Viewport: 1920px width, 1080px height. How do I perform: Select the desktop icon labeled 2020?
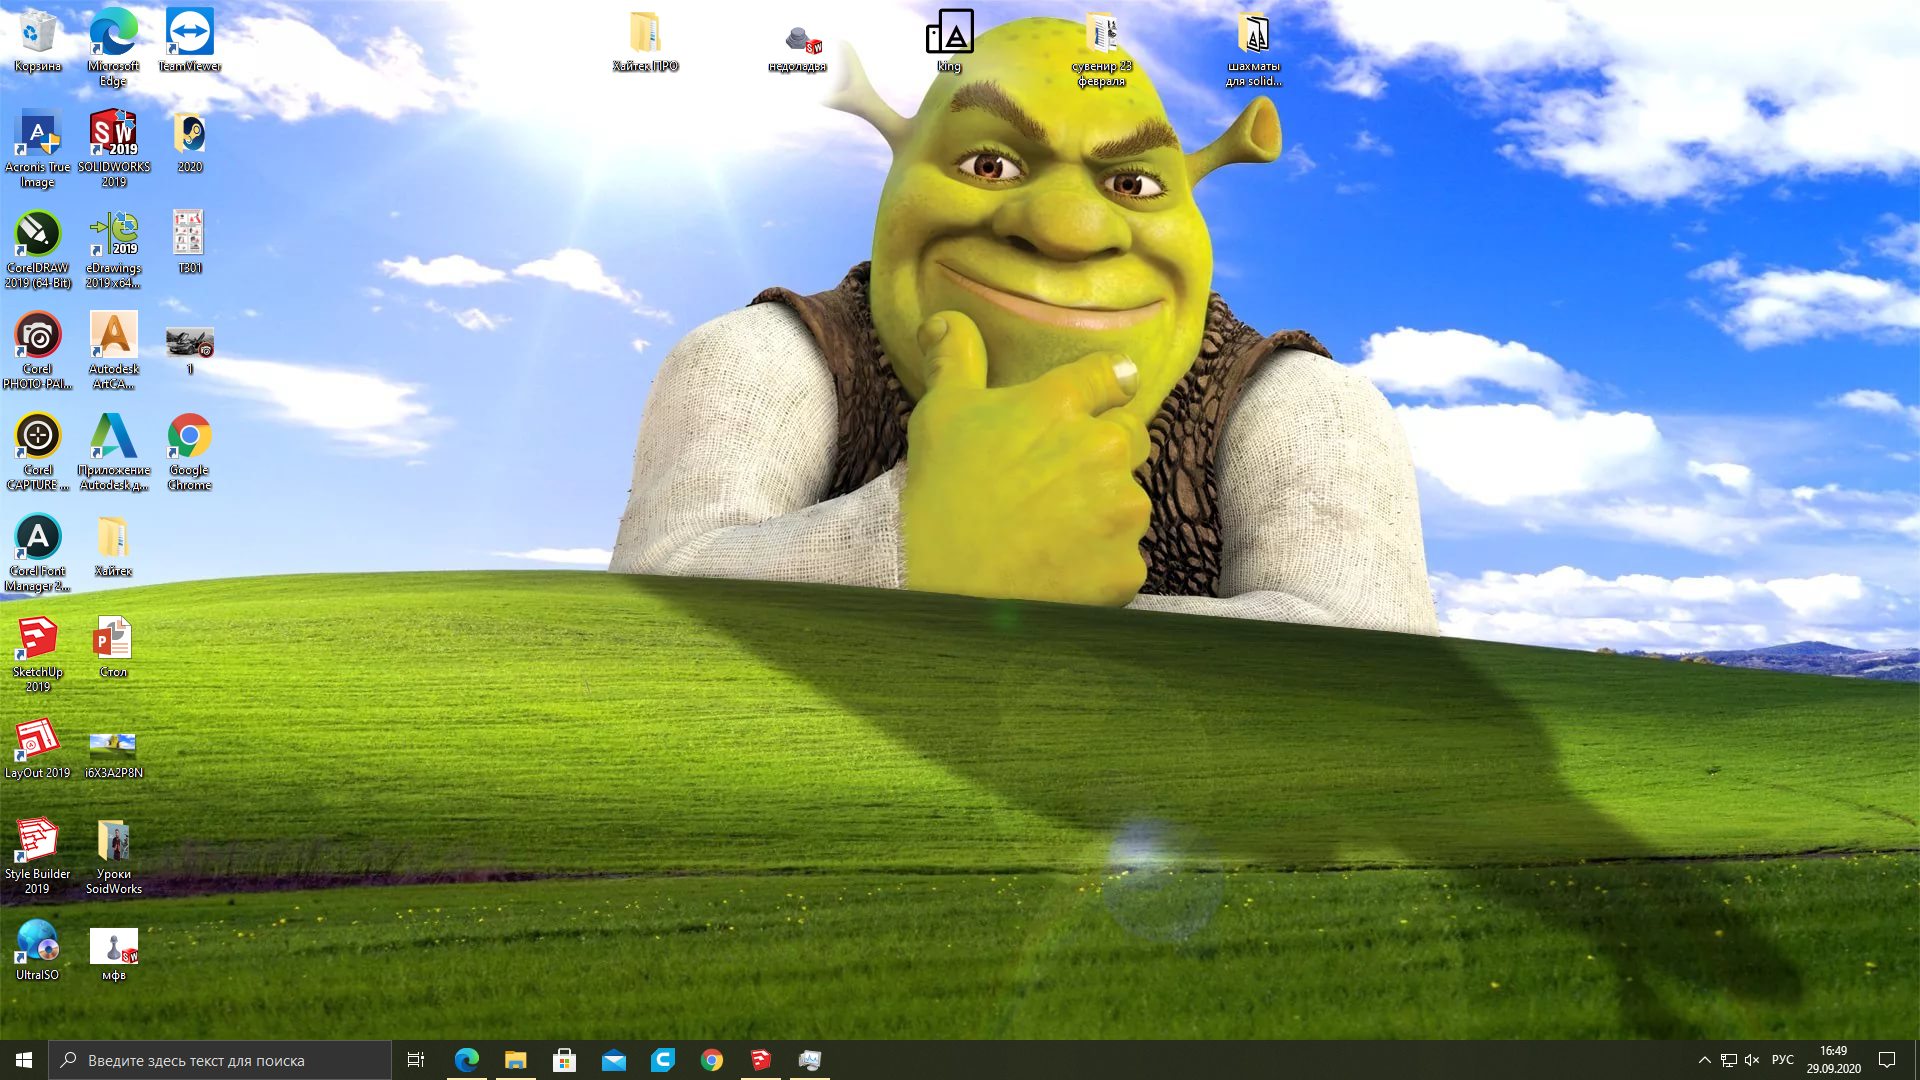pos(189,142)
